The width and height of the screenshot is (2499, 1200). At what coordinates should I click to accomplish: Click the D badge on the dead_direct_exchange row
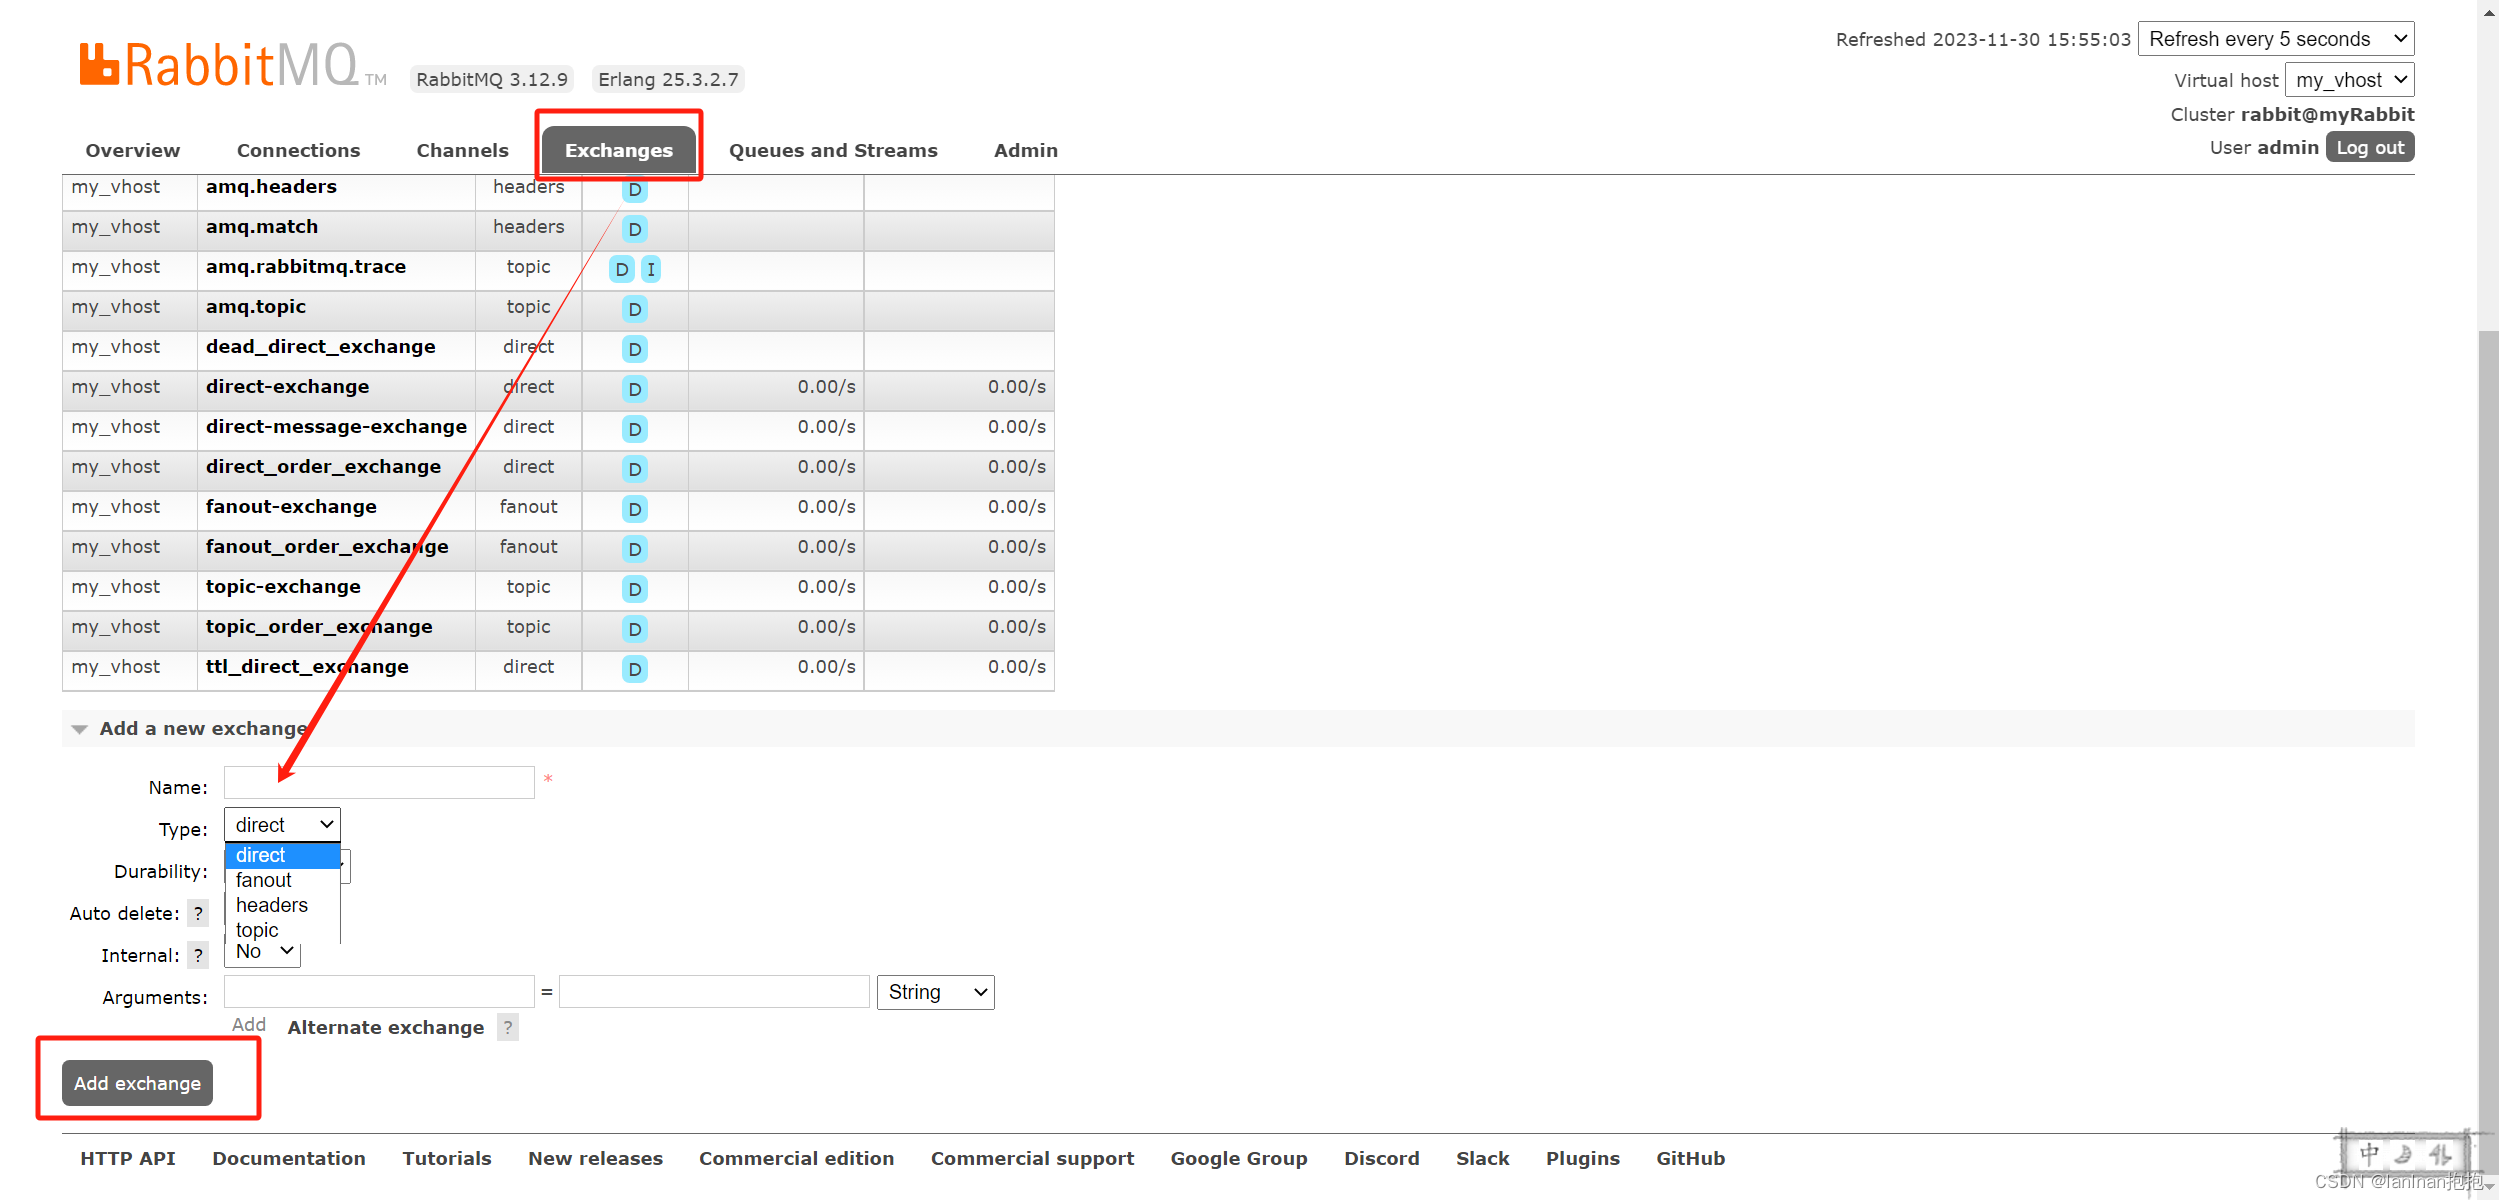pos(635,349)
